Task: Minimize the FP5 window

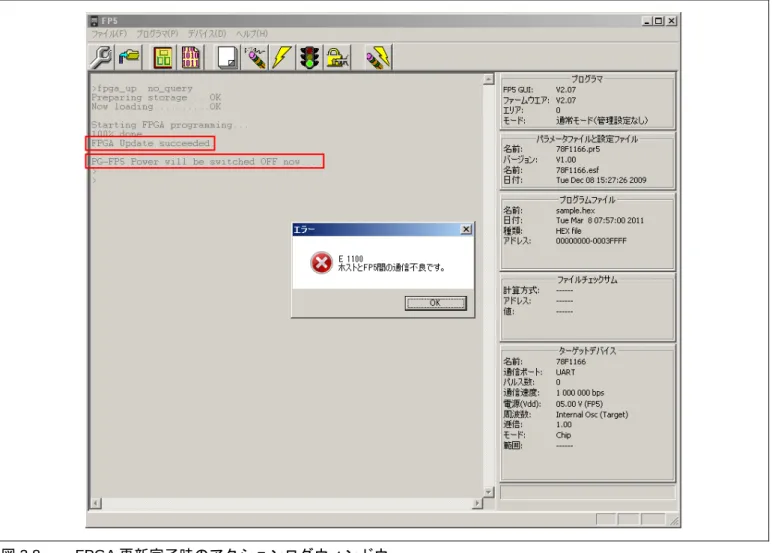Action: (647, 21)
